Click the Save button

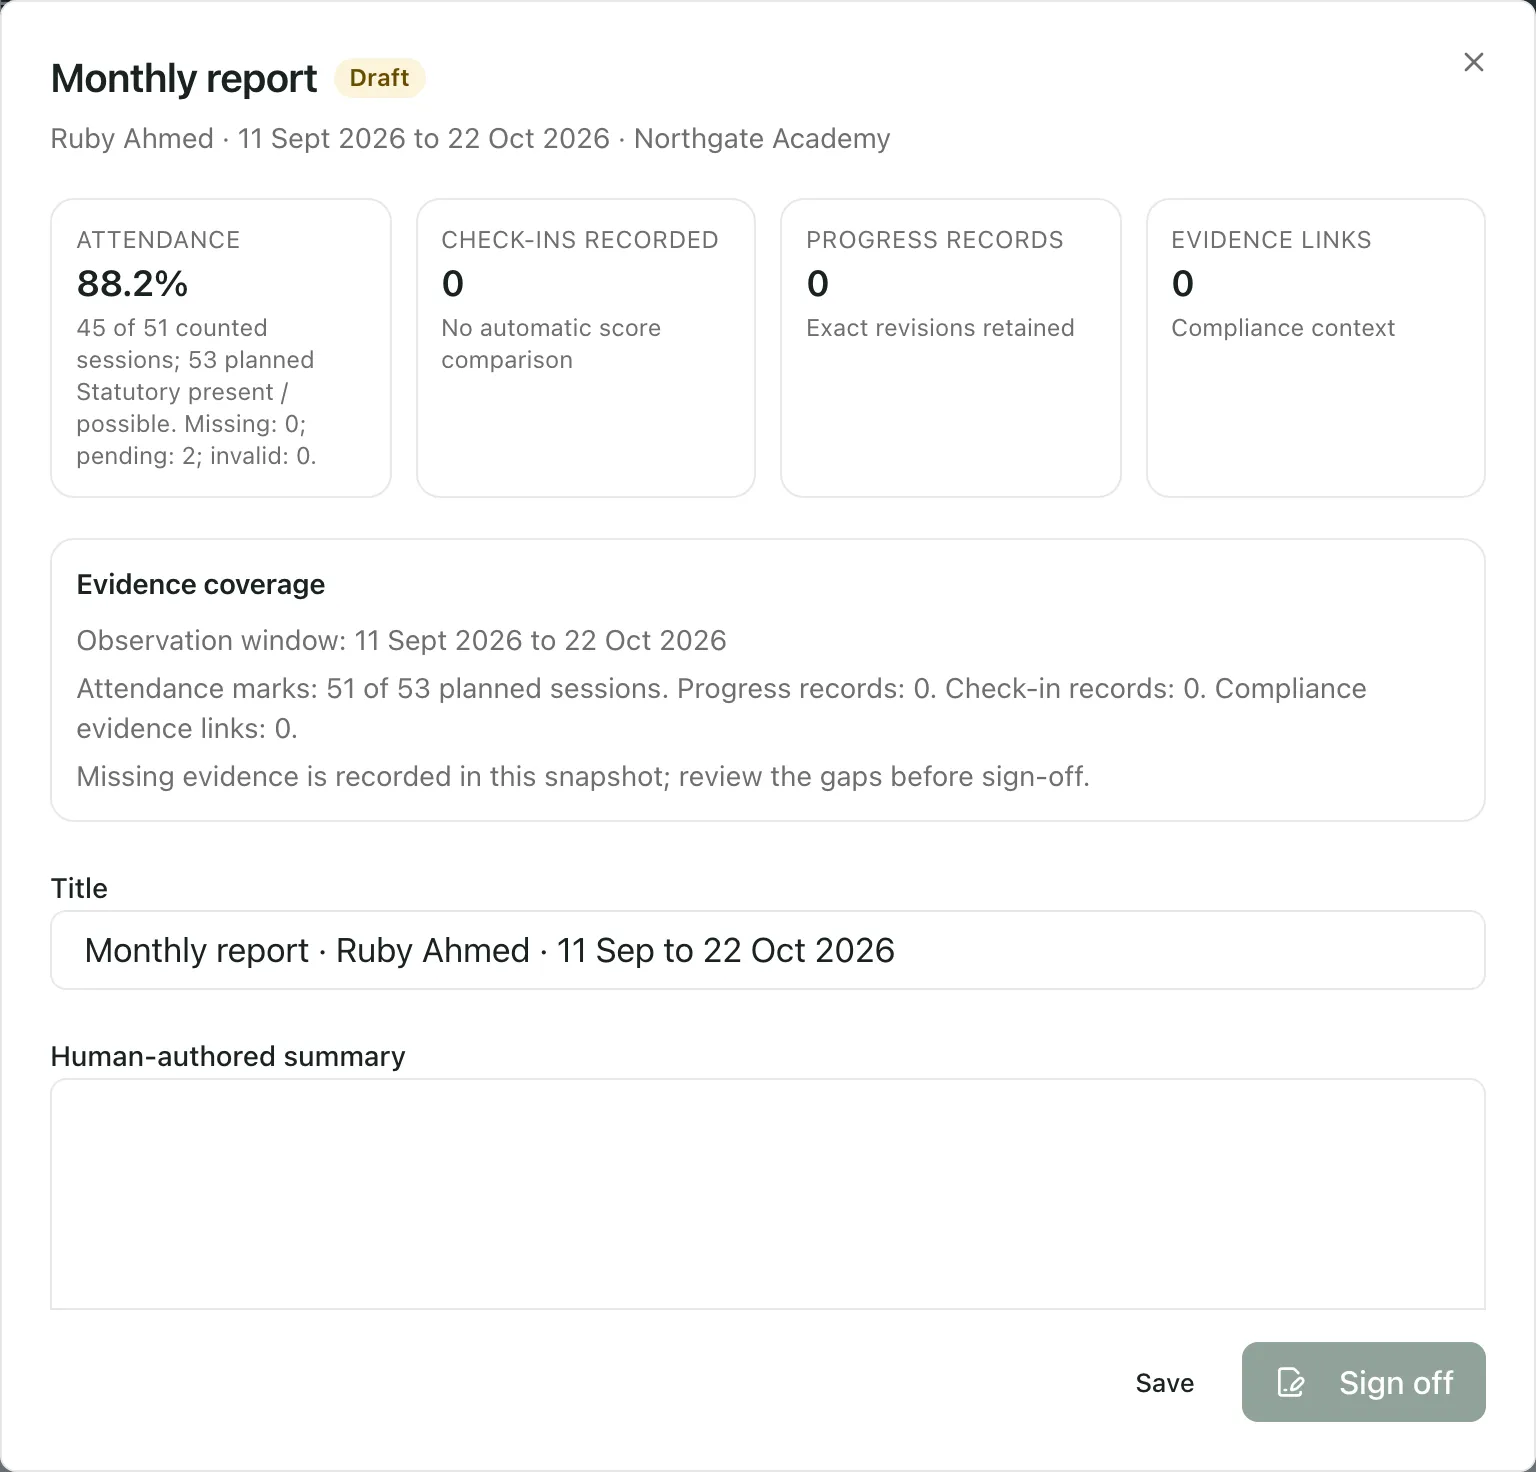pyautogui.click(x=1164, y=1382)
